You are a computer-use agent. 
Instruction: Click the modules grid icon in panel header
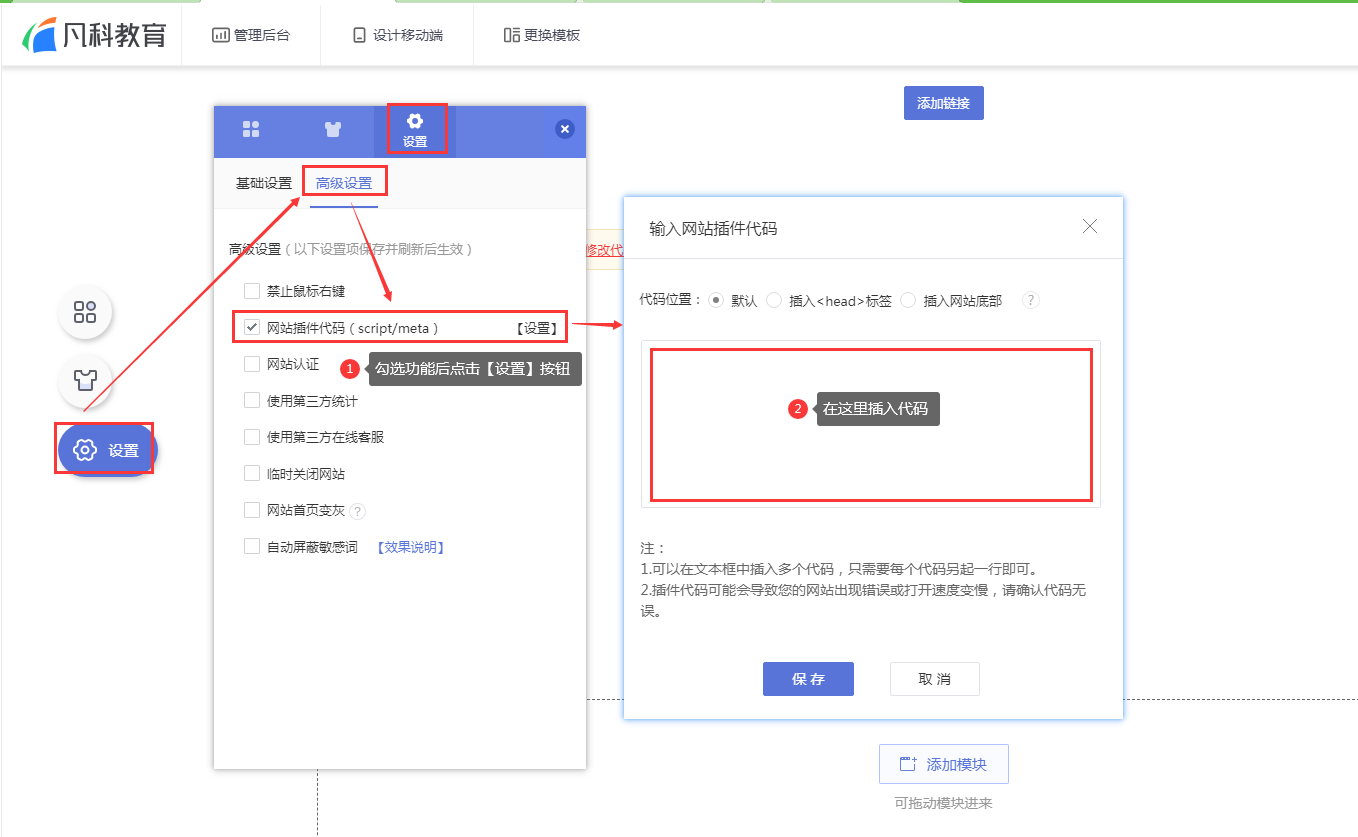coord(251,129)
